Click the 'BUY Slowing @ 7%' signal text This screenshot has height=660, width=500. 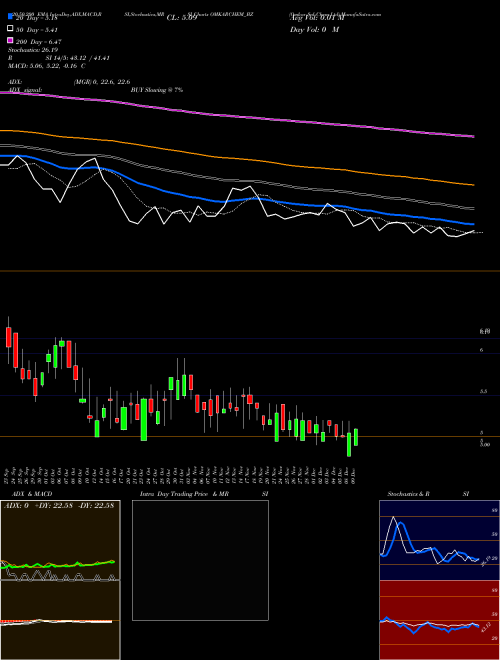coord(157,90)
